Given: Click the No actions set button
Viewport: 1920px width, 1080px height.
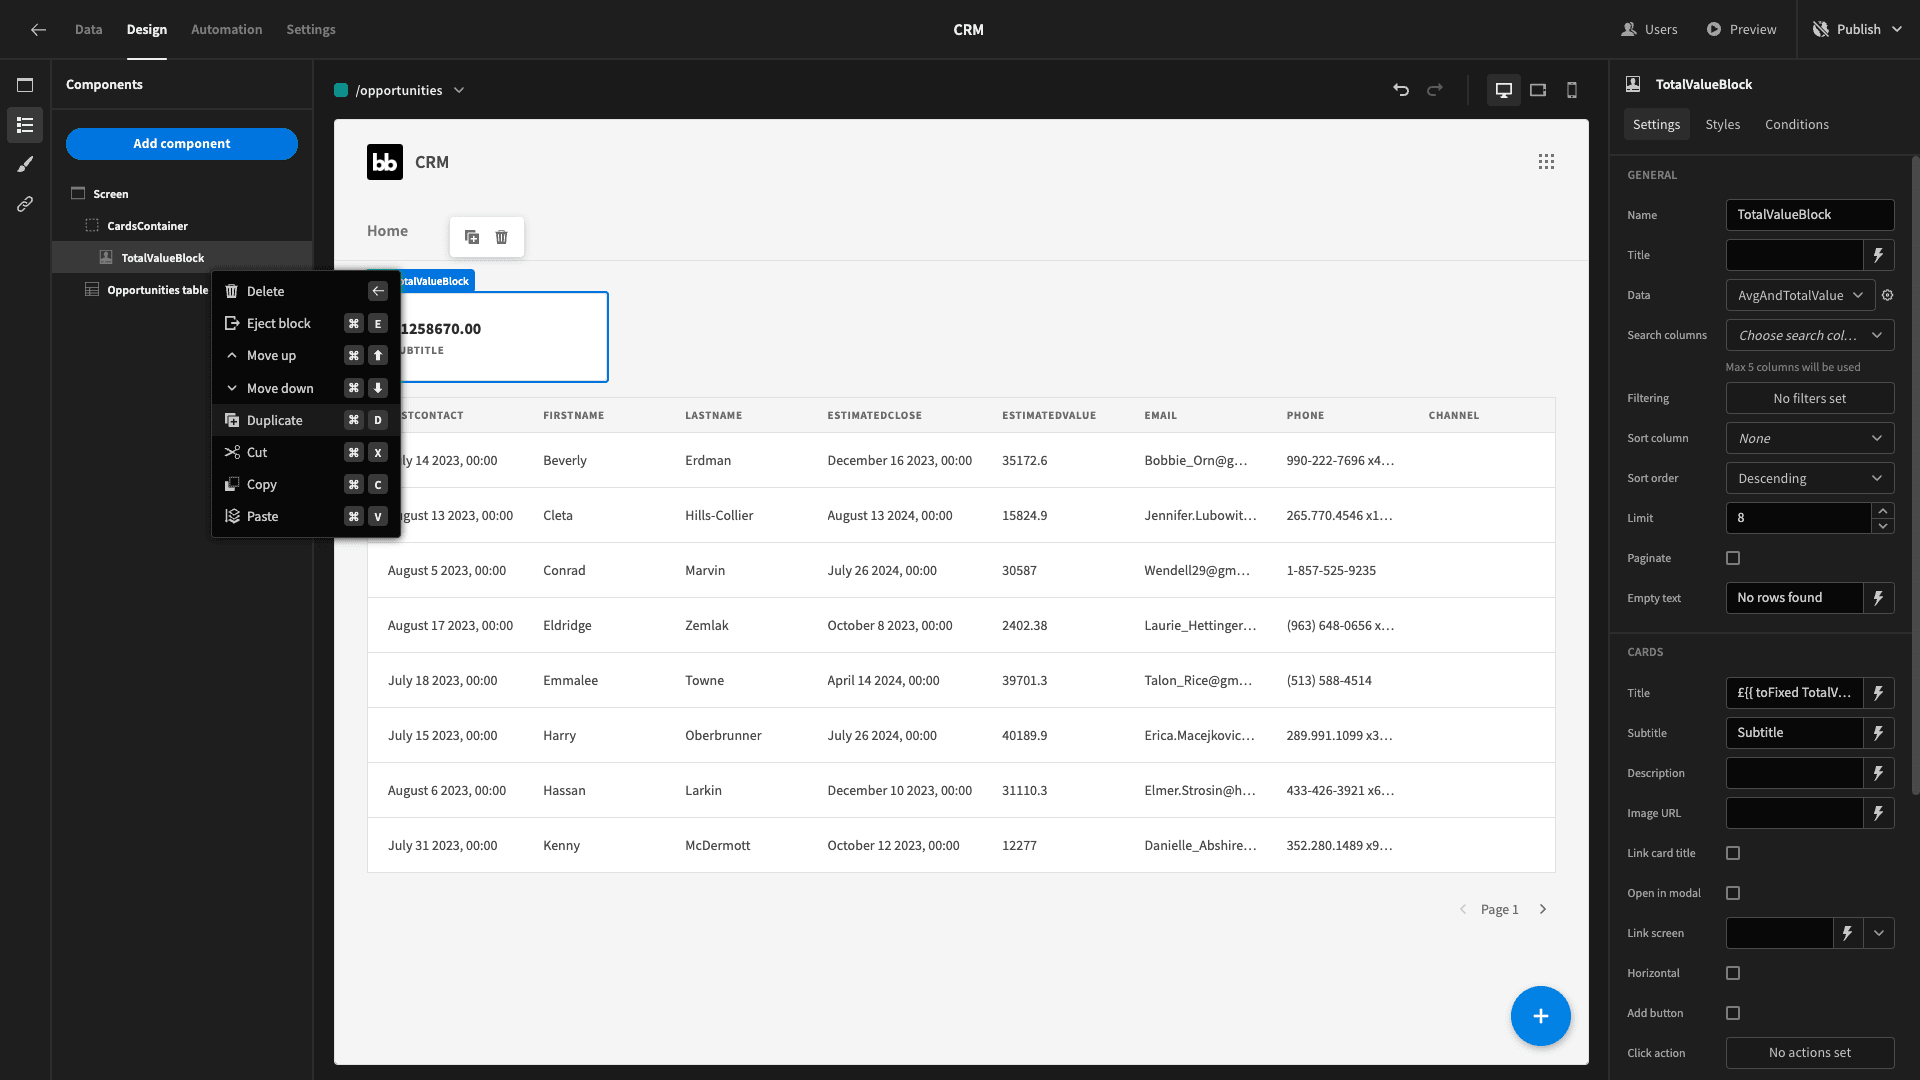Looking at the screenshot, I should point(1810,1053).
